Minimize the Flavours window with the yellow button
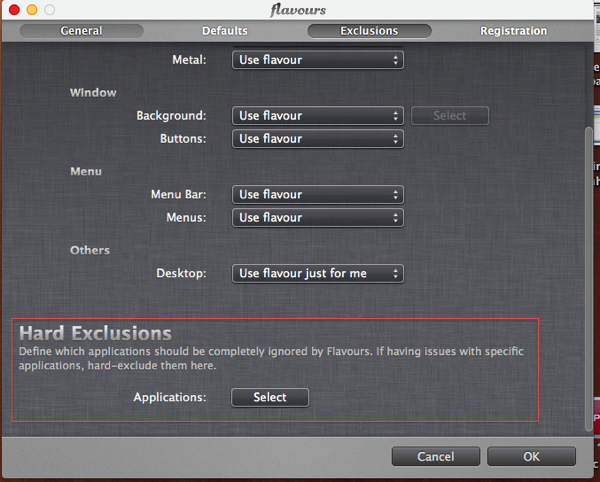The image size is (600, 482). click(x=32, y=10)
